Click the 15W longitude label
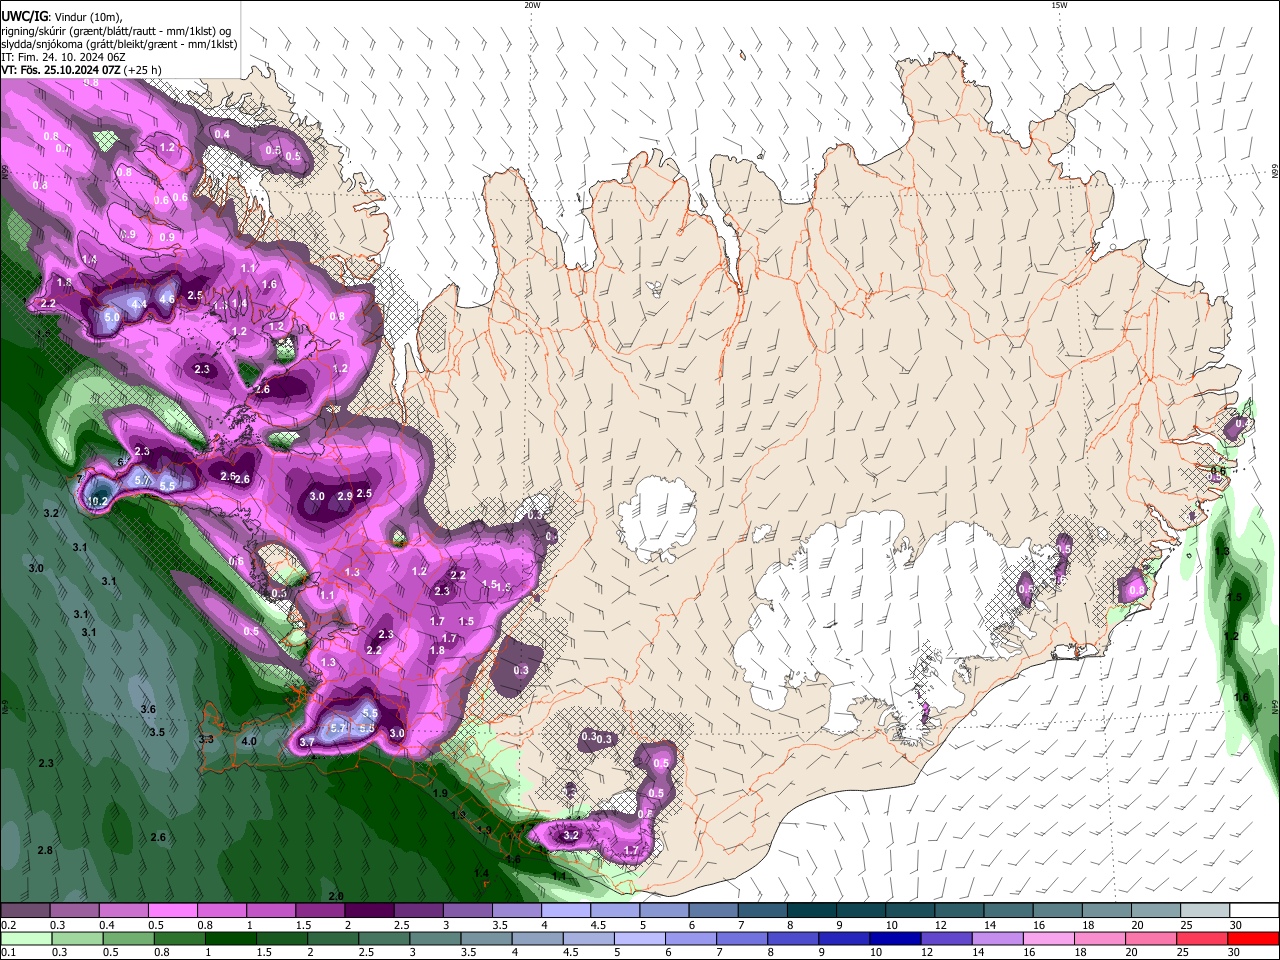The width and height of the screenshot is (1280, 960). coord(1059,5)
